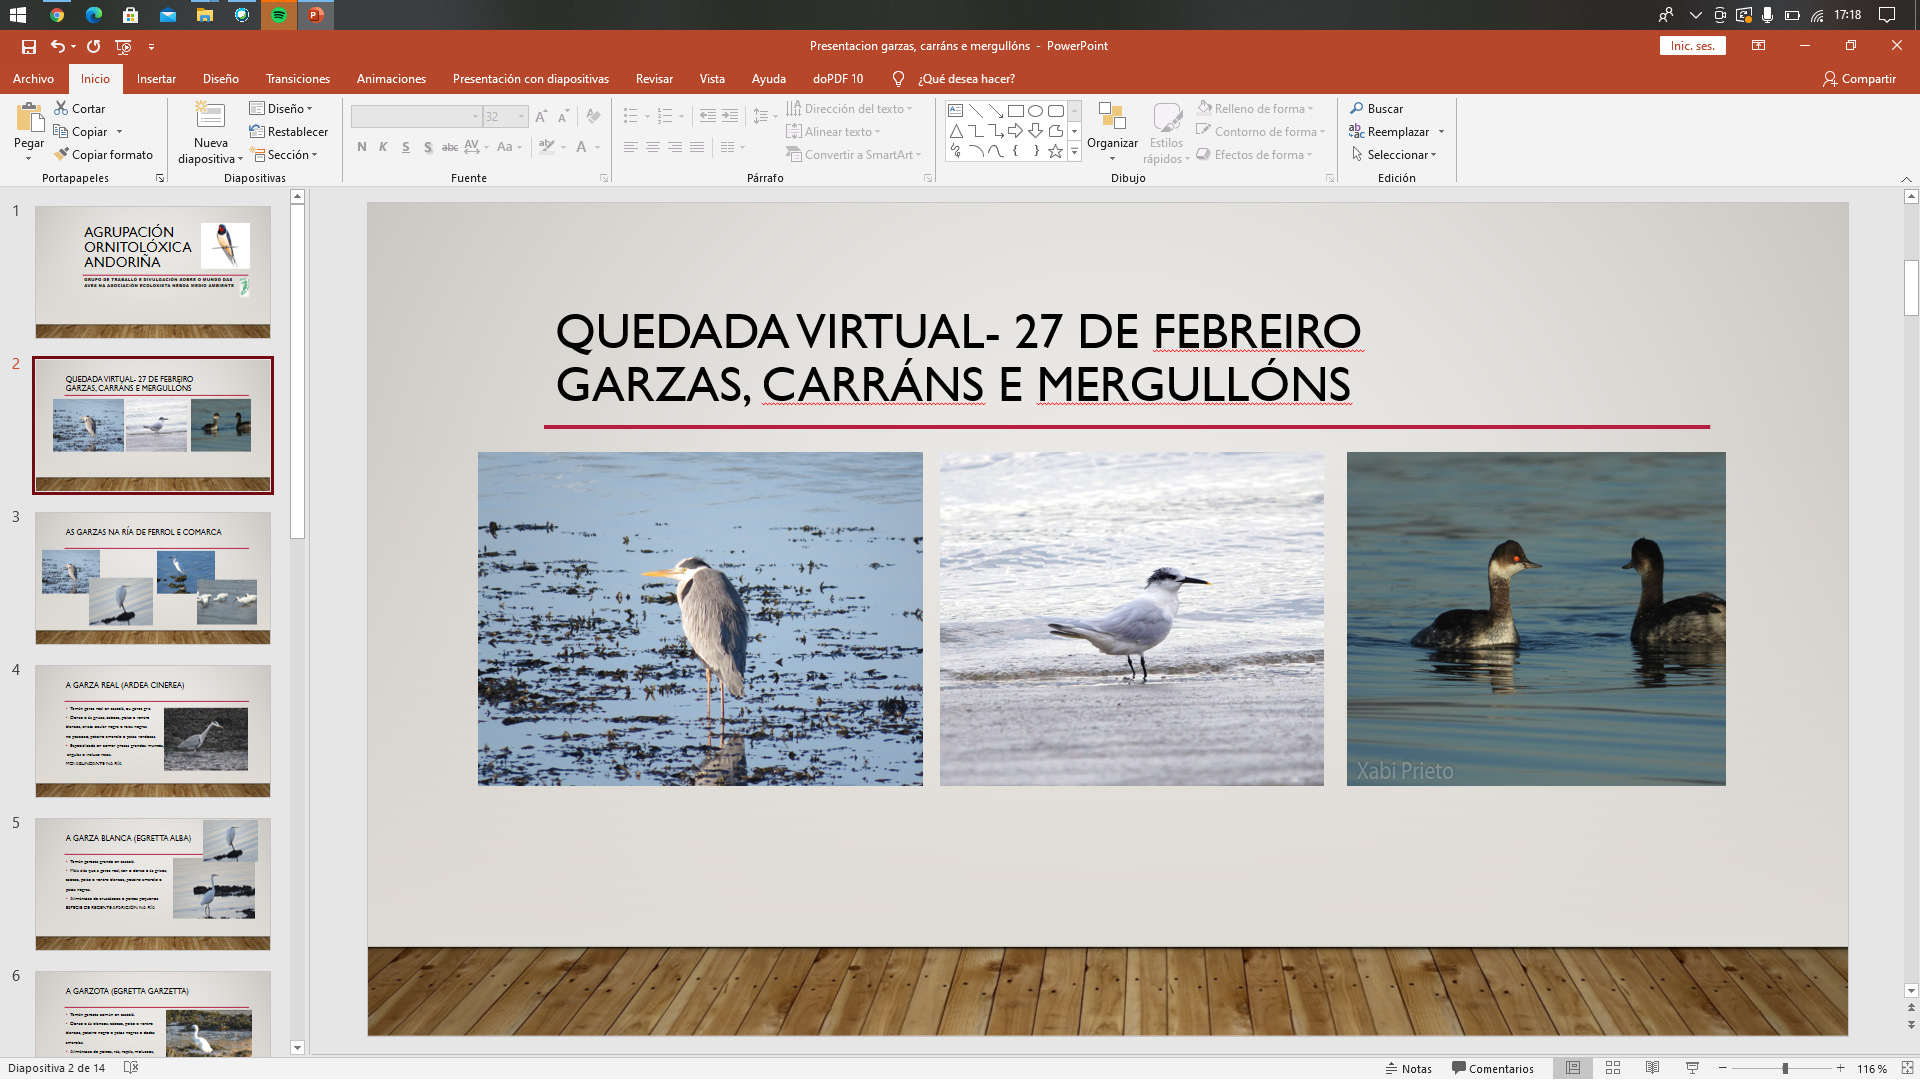Click the Save icon in quick access toolbar
Screen dimensions: 1920x1080
pyautogui.click(x=28, y=46)
